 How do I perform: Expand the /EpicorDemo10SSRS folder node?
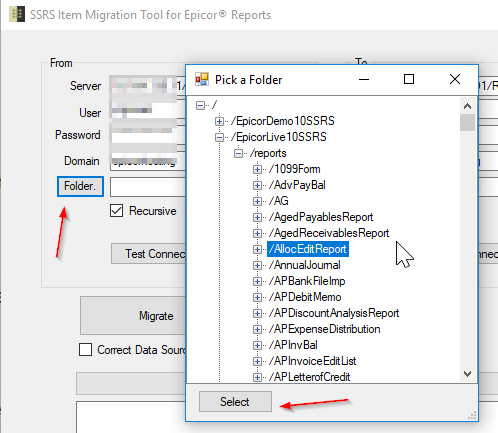(x=219, y=121)
